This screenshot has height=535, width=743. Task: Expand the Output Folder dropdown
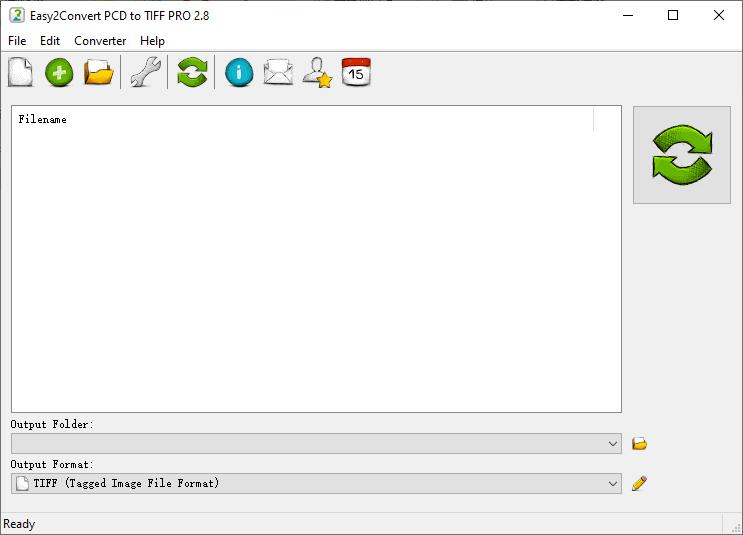point(612,444)
